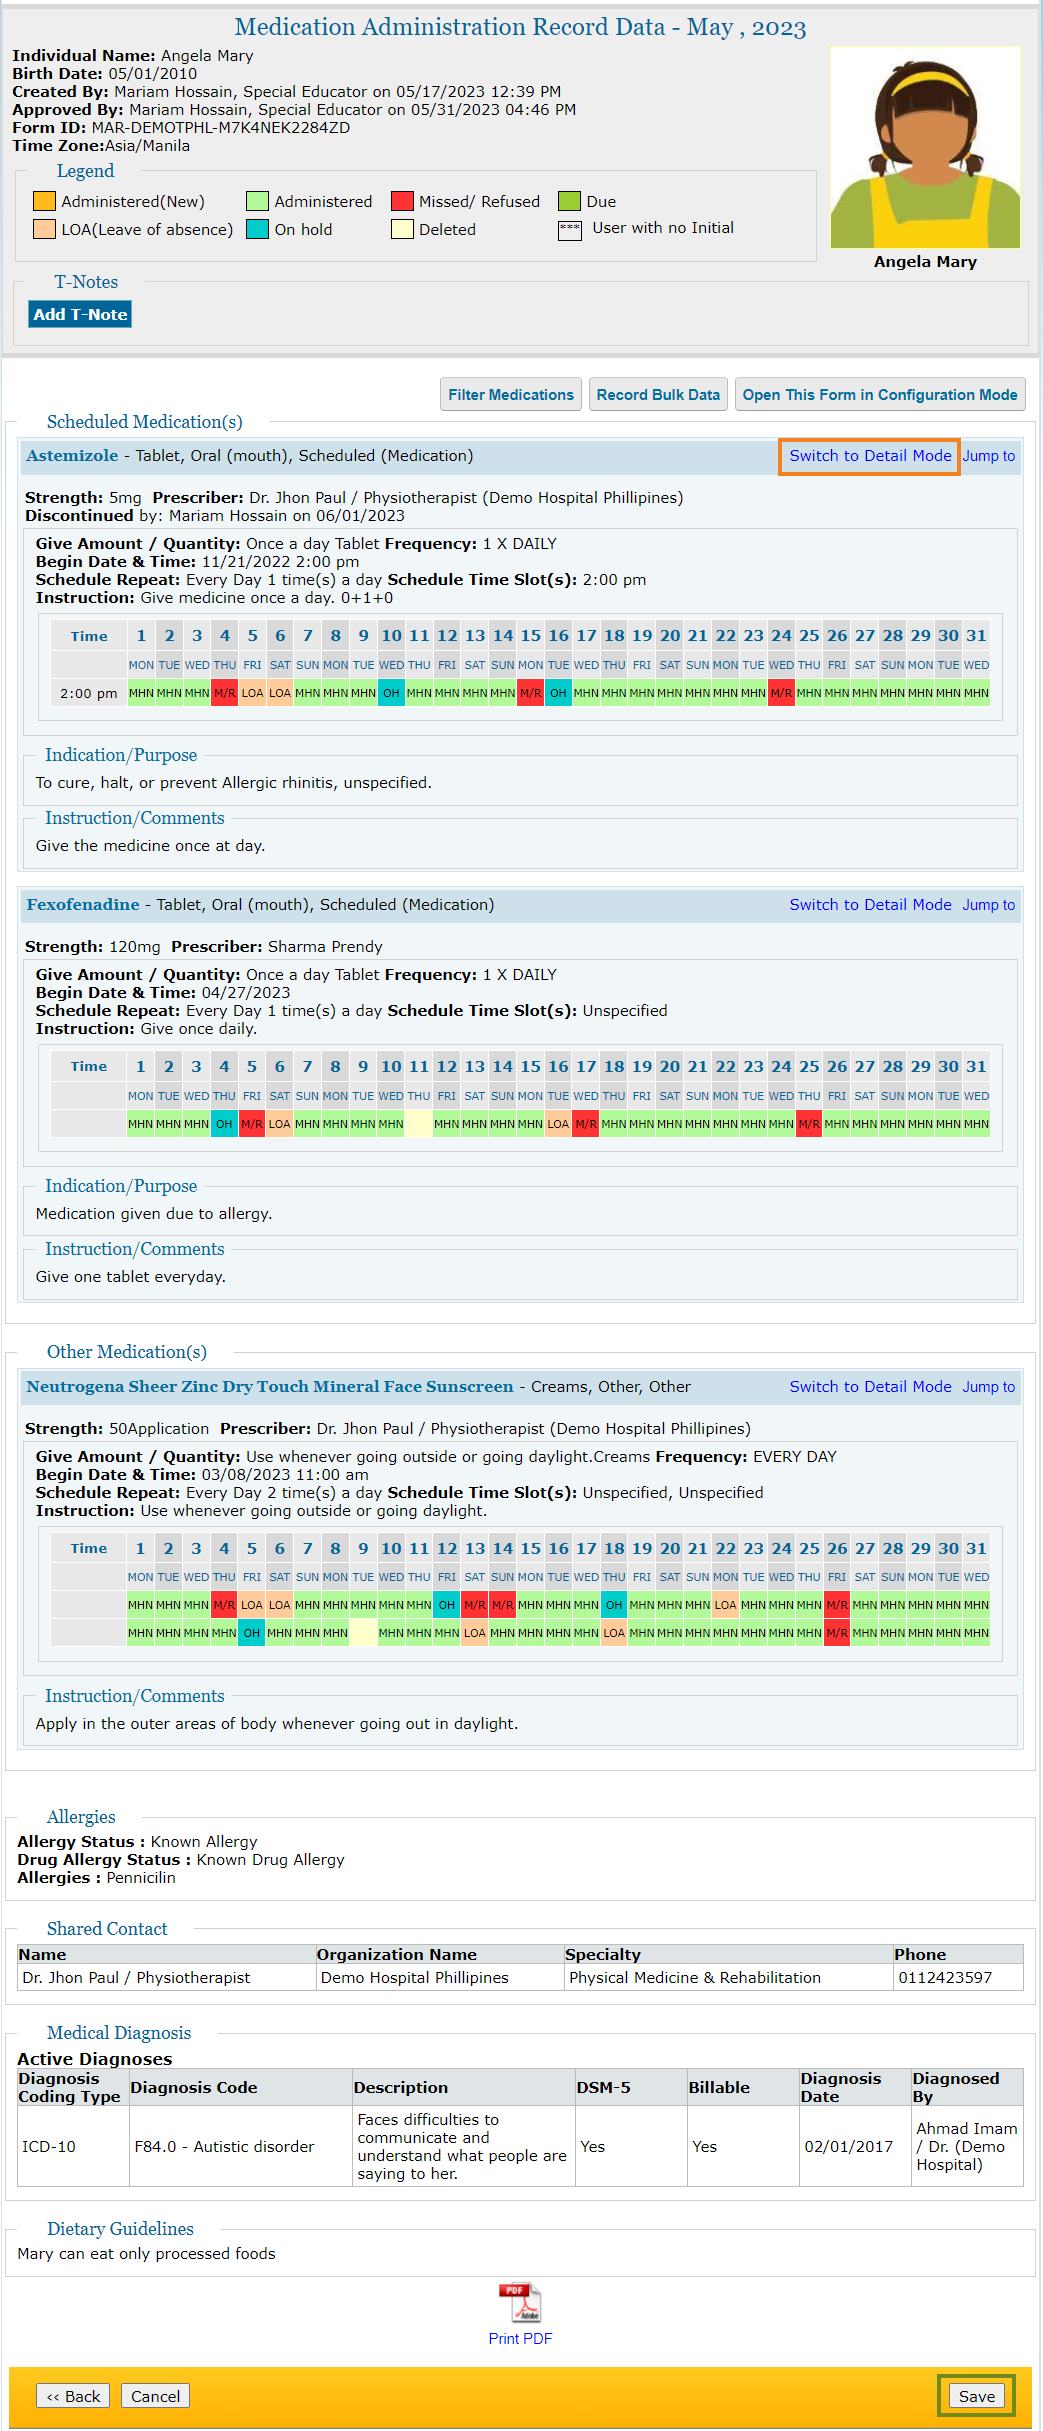Click the Add T-Note button
1043x2431 pixels.
click(x=80, y=314)
